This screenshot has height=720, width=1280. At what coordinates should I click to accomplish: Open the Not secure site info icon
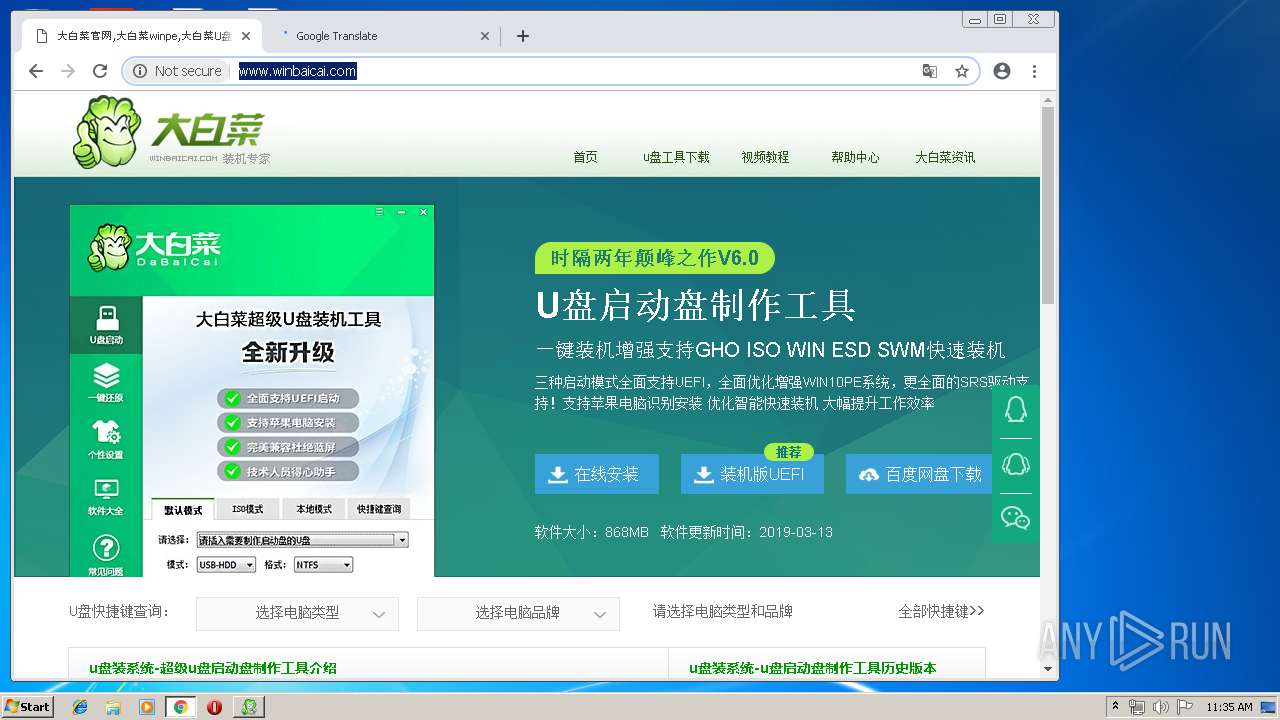click(140, 71)
